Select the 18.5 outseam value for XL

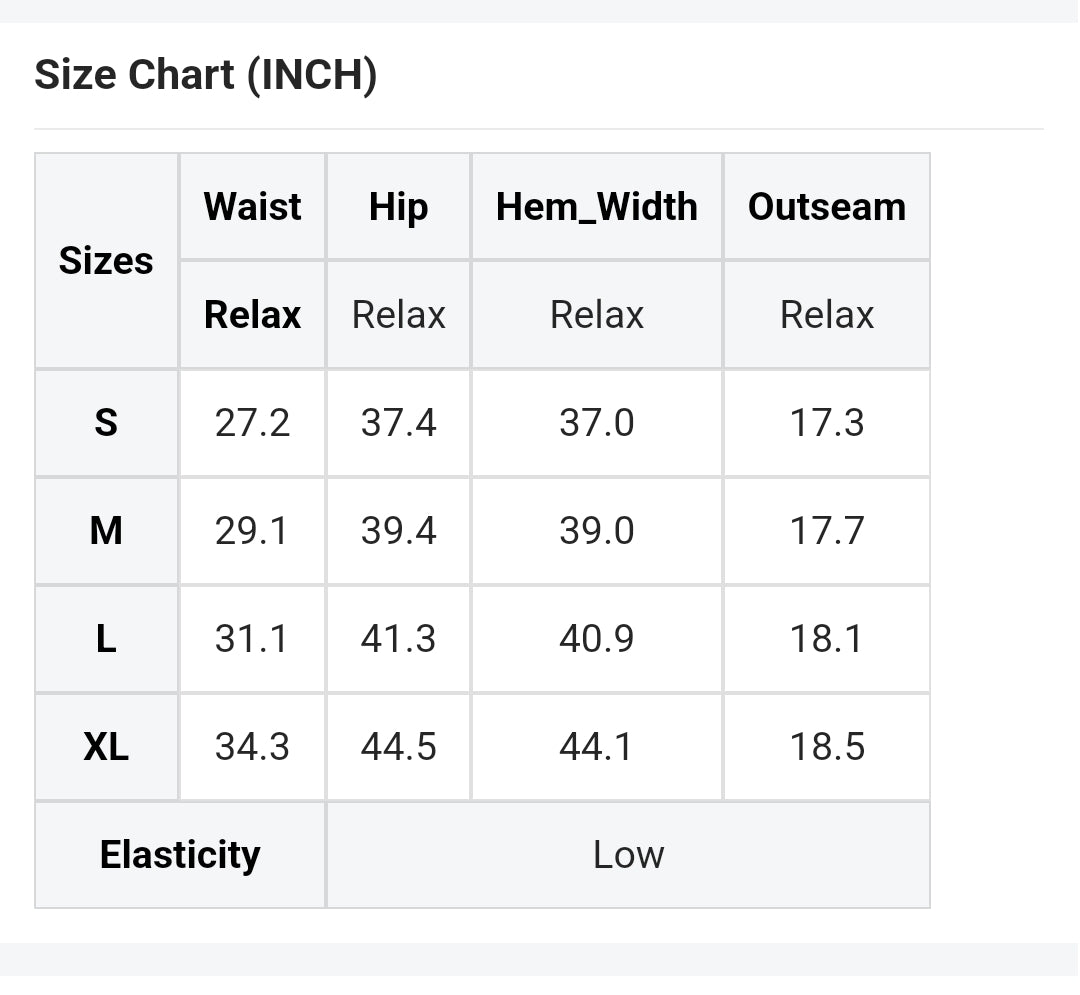point(827,747)
